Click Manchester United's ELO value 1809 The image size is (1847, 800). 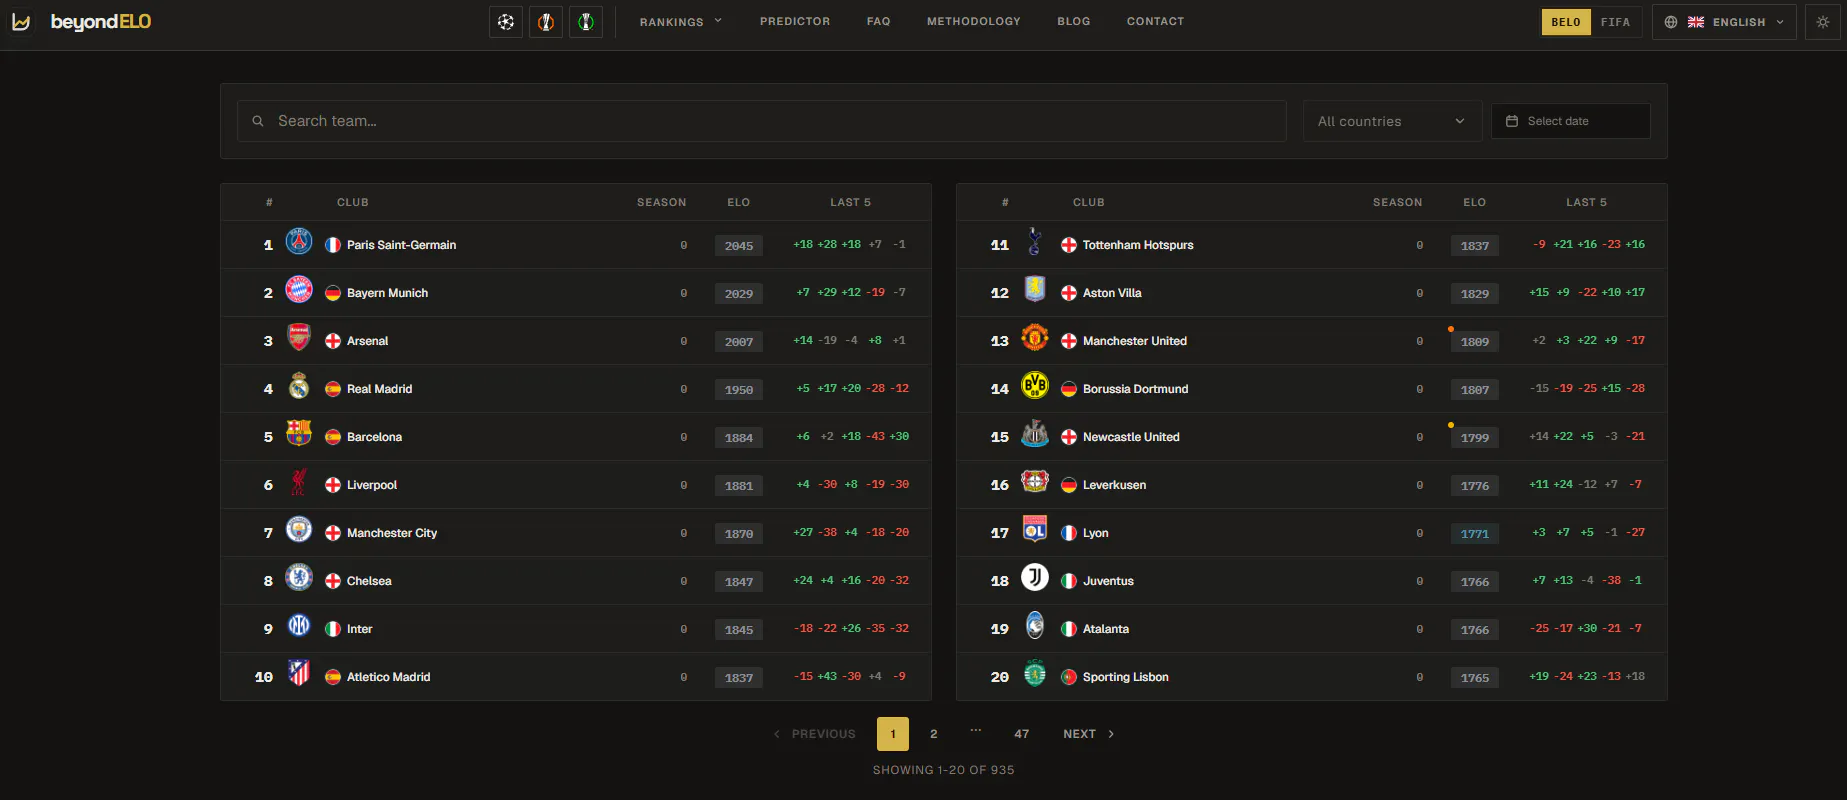1475,342
